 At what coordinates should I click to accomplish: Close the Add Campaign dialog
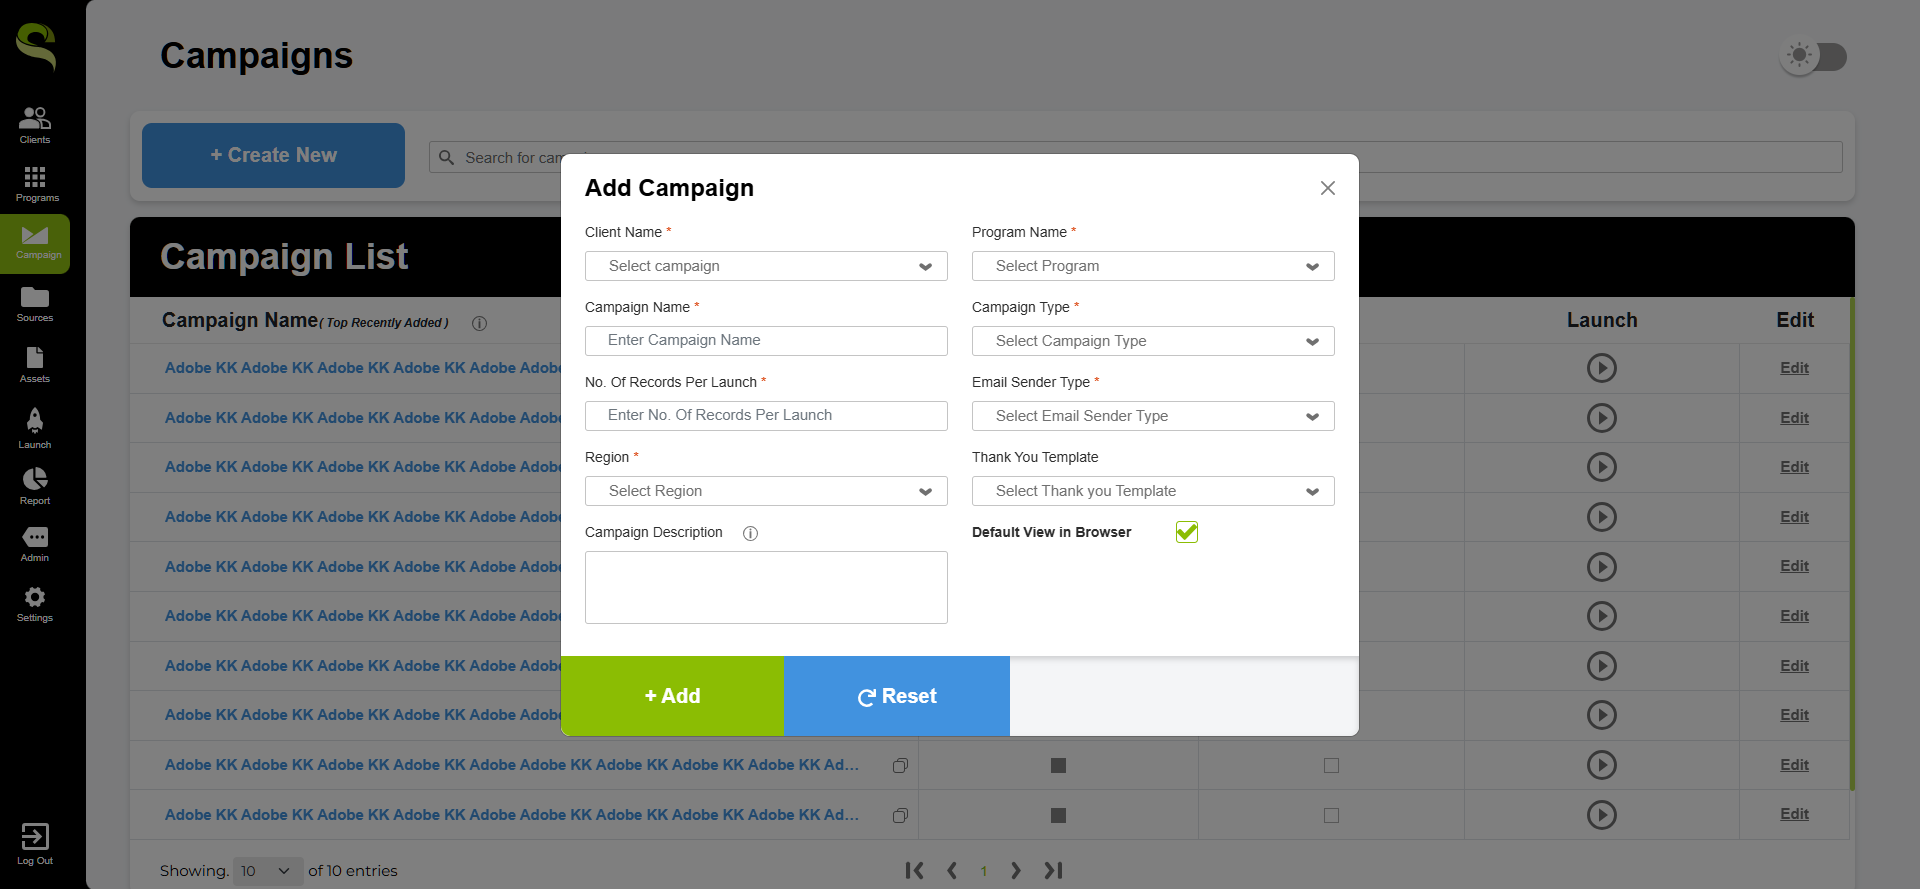(1327, 188)
